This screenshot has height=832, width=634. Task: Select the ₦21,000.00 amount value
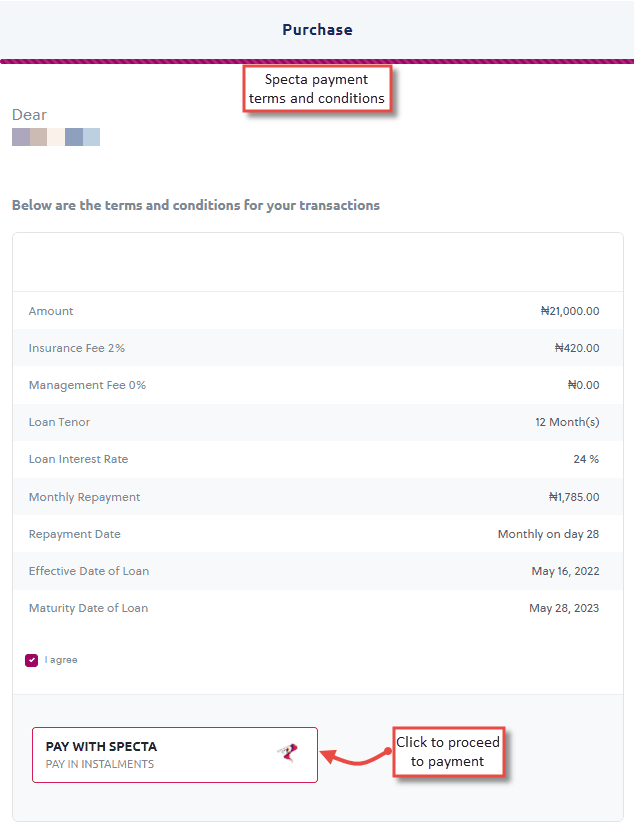point(570,311)
